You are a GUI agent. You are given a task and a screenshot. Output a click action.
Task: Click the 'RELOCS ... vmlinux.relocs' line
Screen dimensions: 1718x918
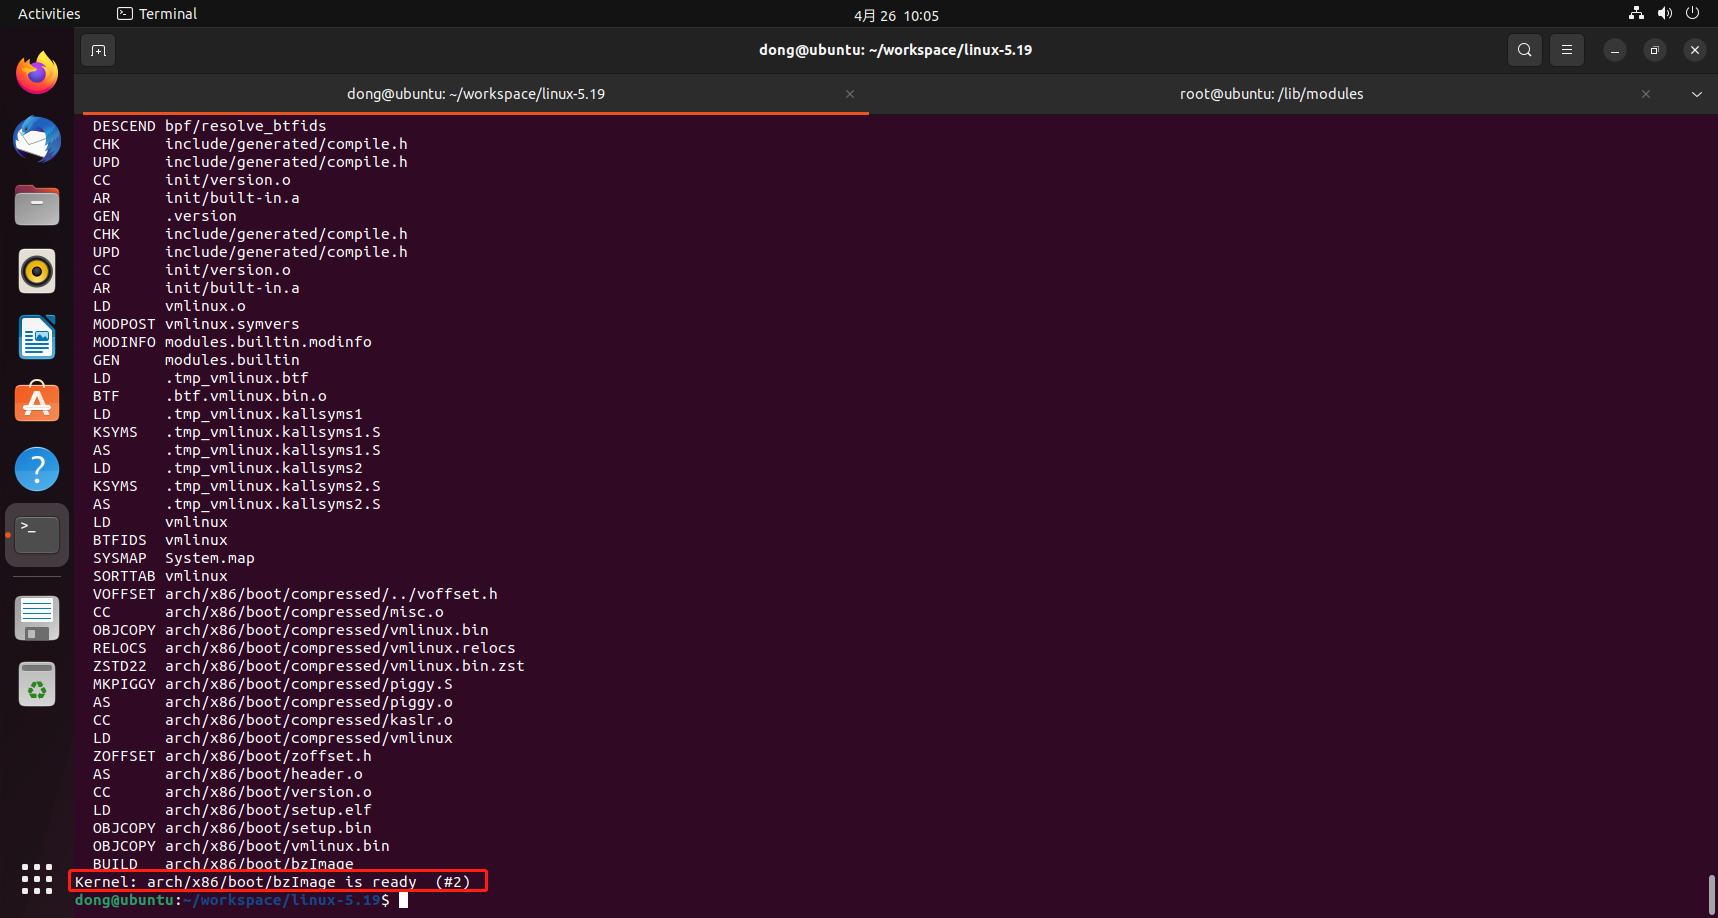point(304,648)
